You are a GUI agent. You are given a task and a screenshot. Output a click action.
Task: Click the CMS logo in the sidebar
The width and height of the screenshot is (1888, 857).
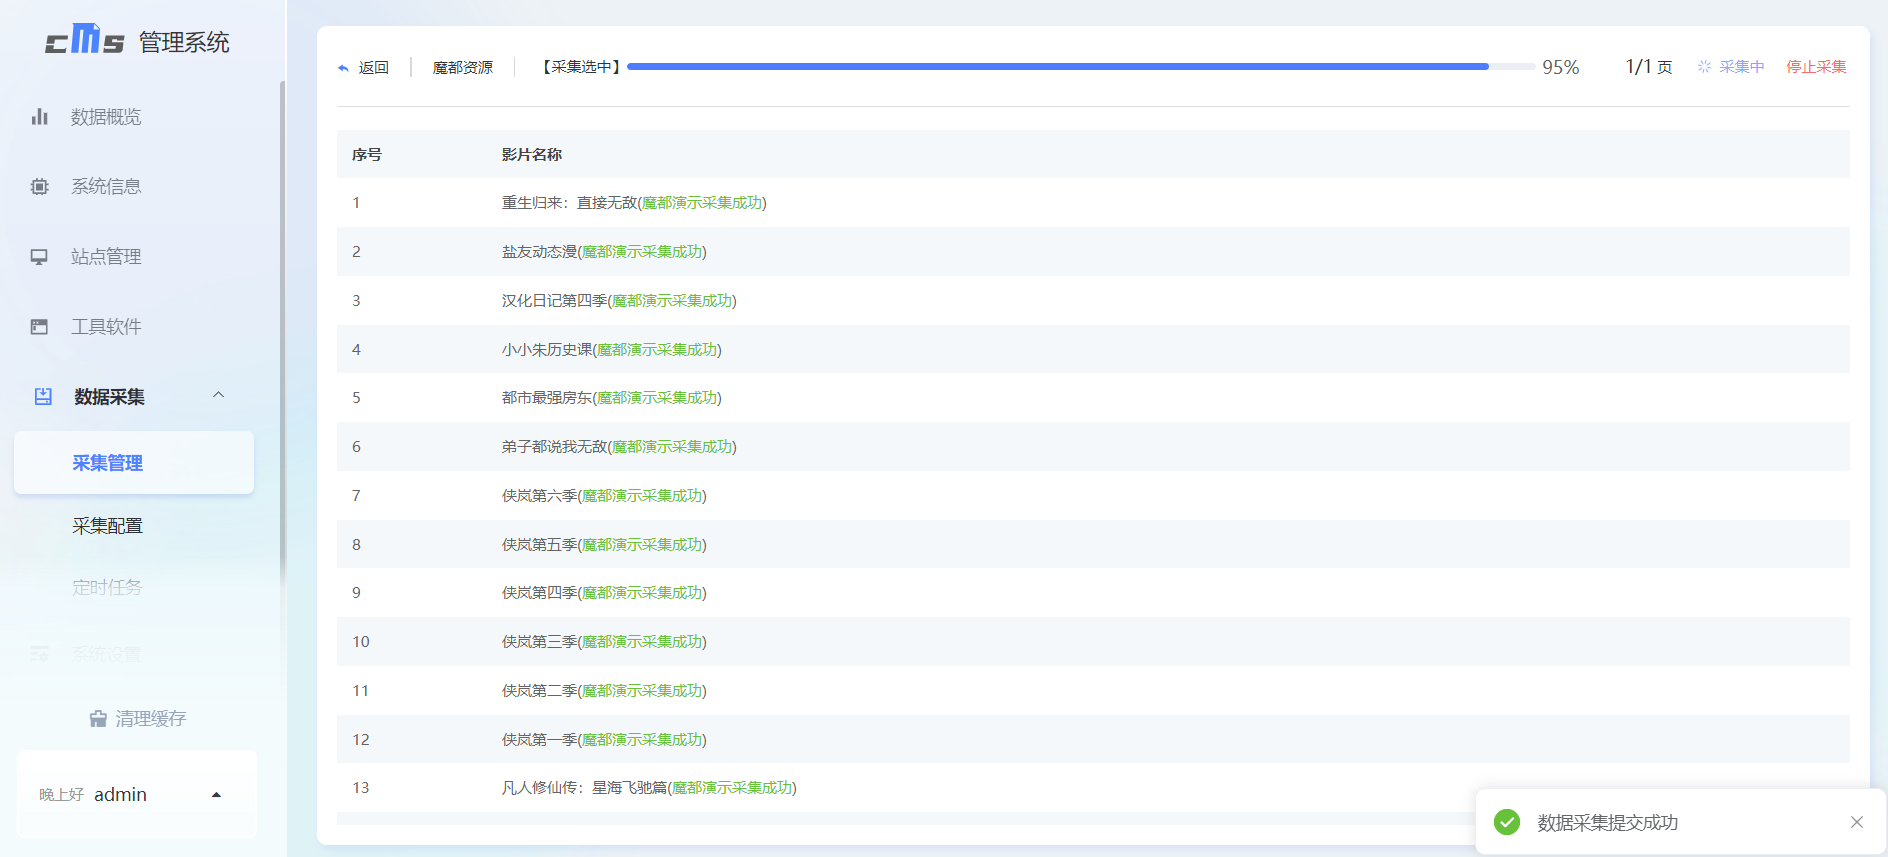[85, 40]
